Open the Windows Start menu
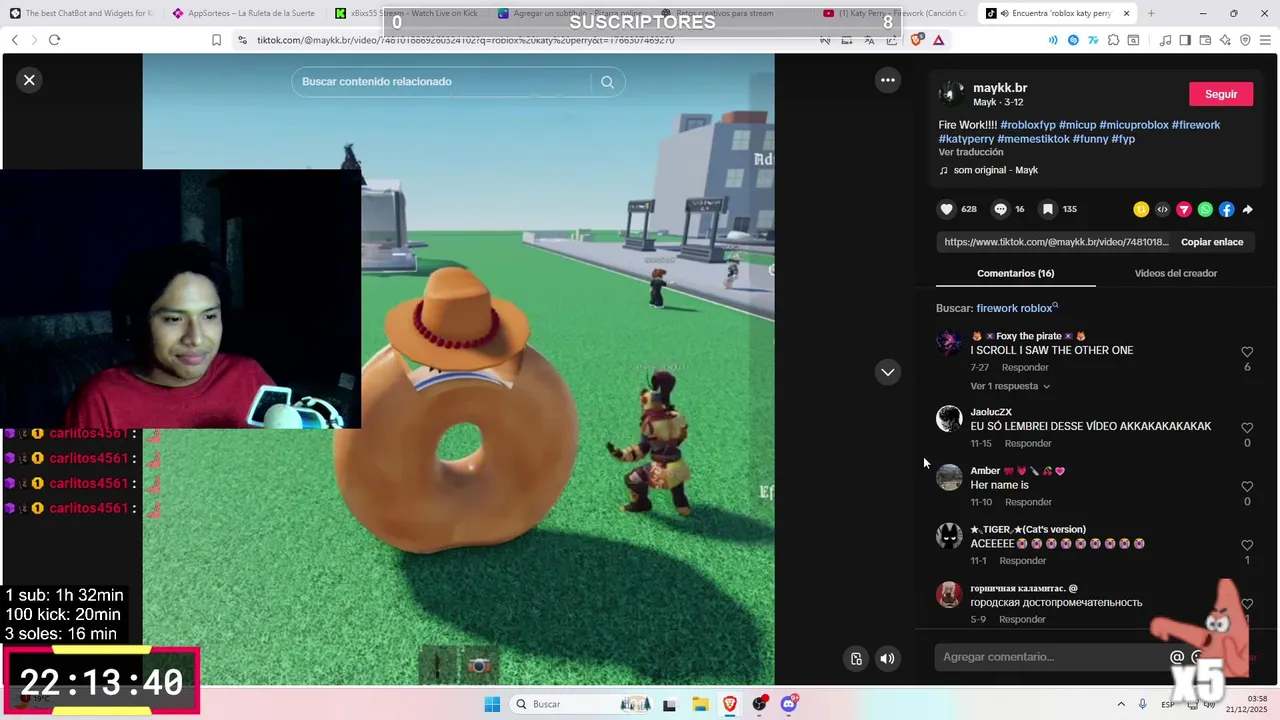This screenshot has width=1280, height=720. click(492, 704)
